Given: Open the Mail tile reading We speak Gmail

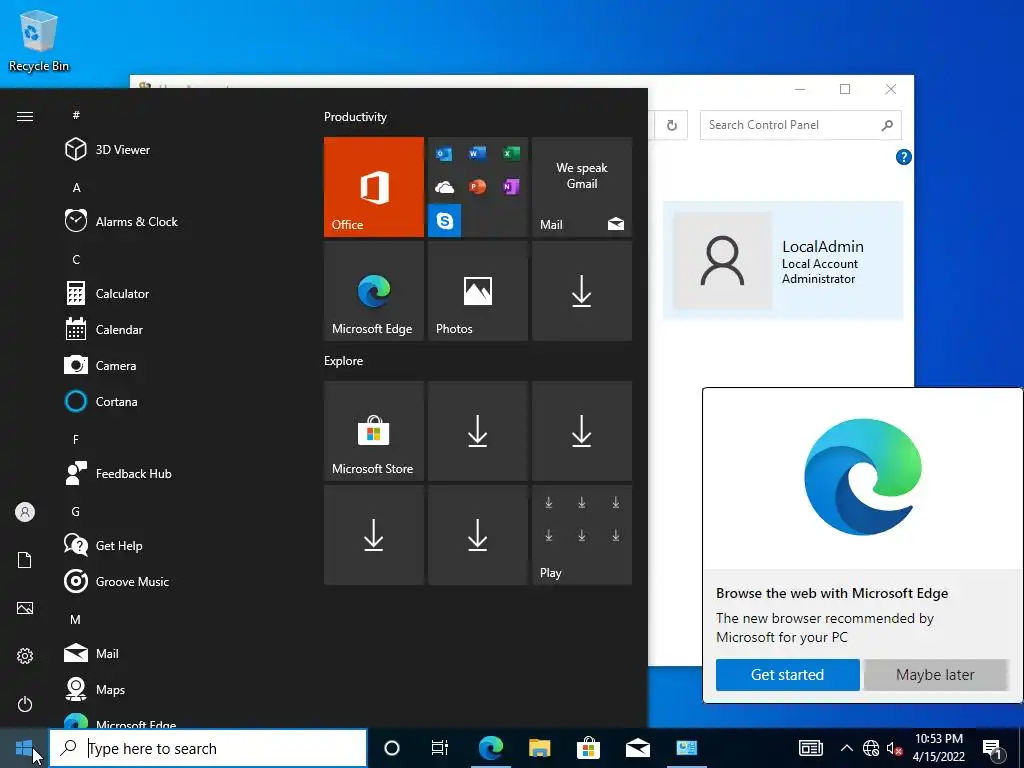Looking at the screenshot, I should coord(582,187).
